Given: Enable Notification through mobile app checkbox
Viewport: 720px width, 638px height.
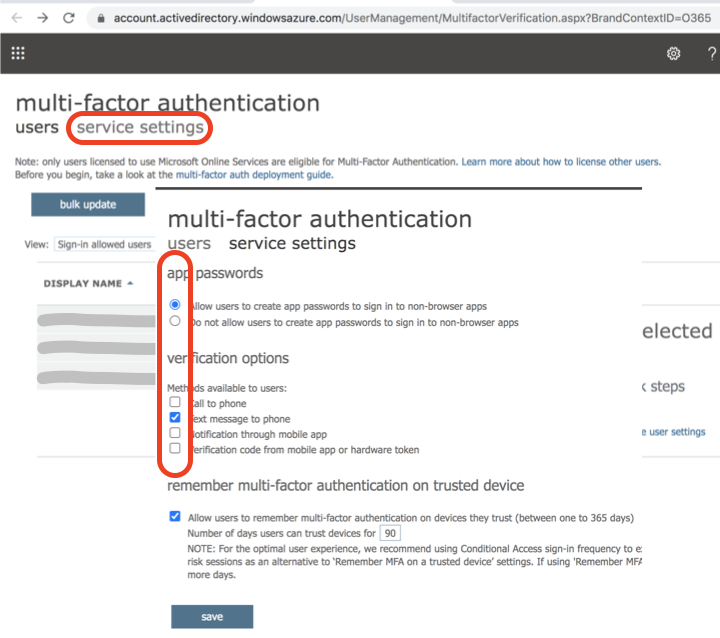Looking at the screenshot, I should (175, 433).
